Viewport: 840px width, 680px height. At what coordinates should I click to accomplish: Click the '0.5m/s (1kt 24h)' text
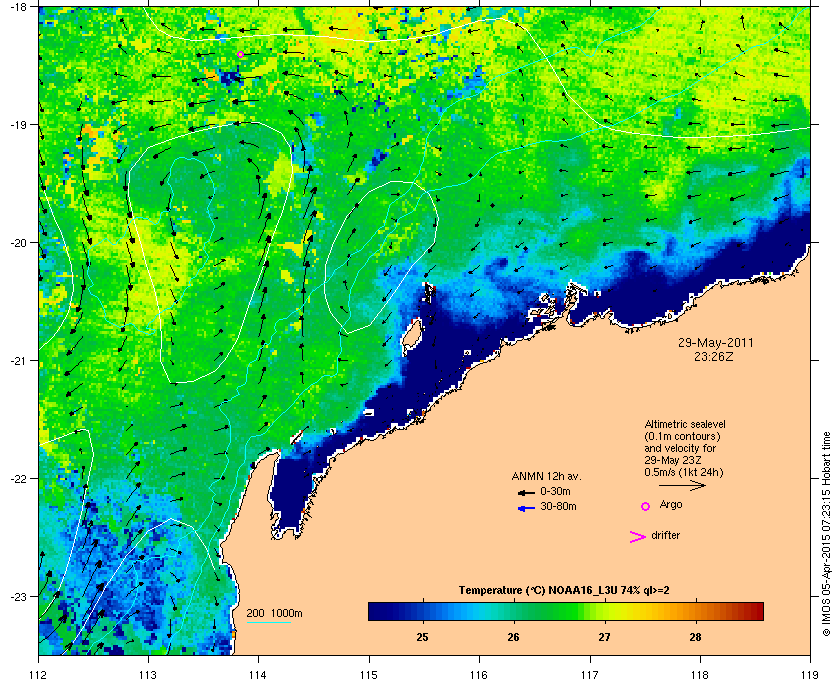[x=684, y=473]
